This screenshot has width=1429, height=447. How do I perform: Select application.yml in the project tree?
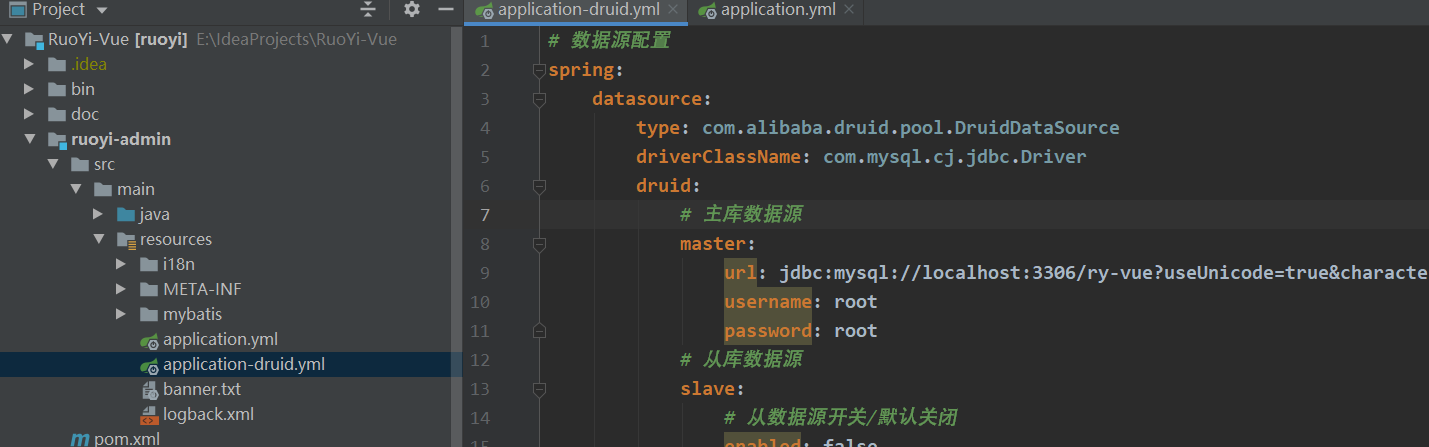[x=221, y=340]
